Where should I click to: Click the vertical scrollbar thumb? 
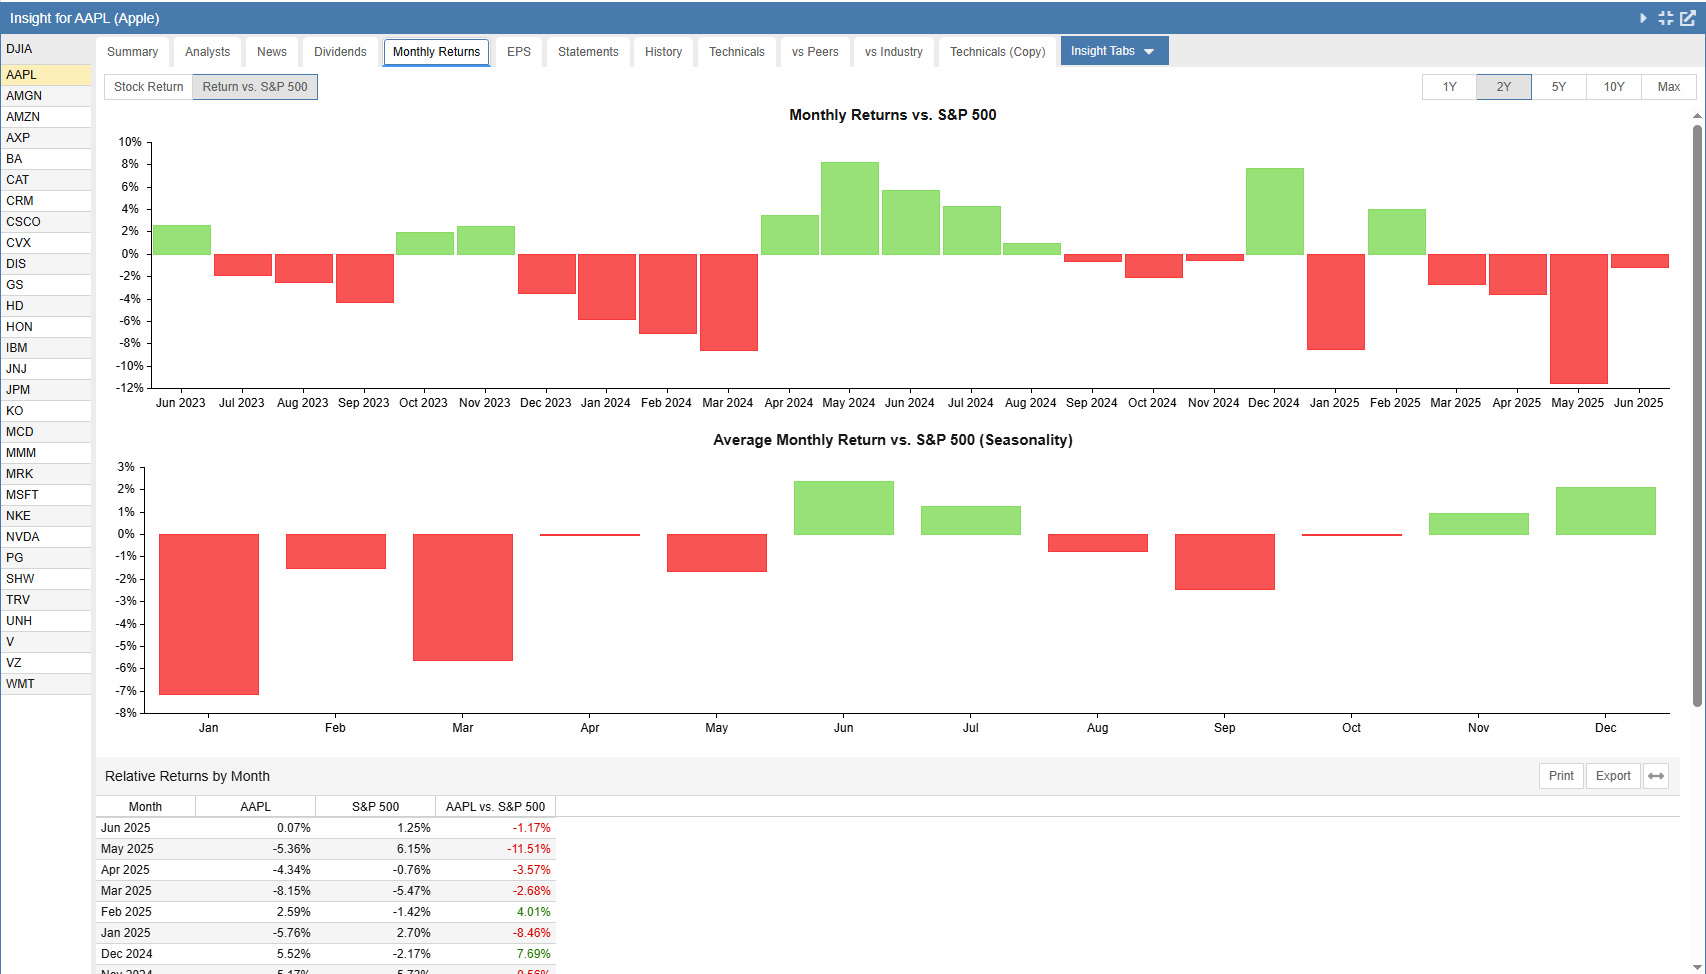1697,415
